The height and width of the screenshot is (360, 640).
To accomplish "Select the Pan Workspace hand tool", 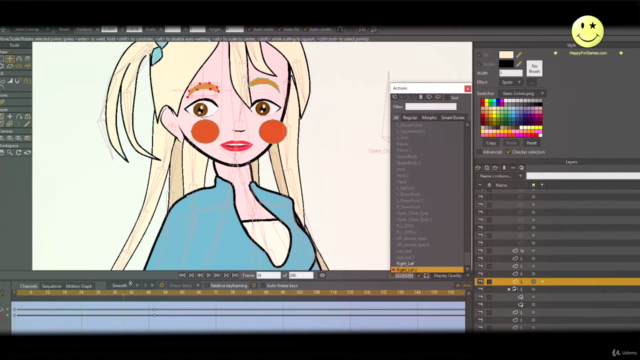I will [x=2, y=153].
